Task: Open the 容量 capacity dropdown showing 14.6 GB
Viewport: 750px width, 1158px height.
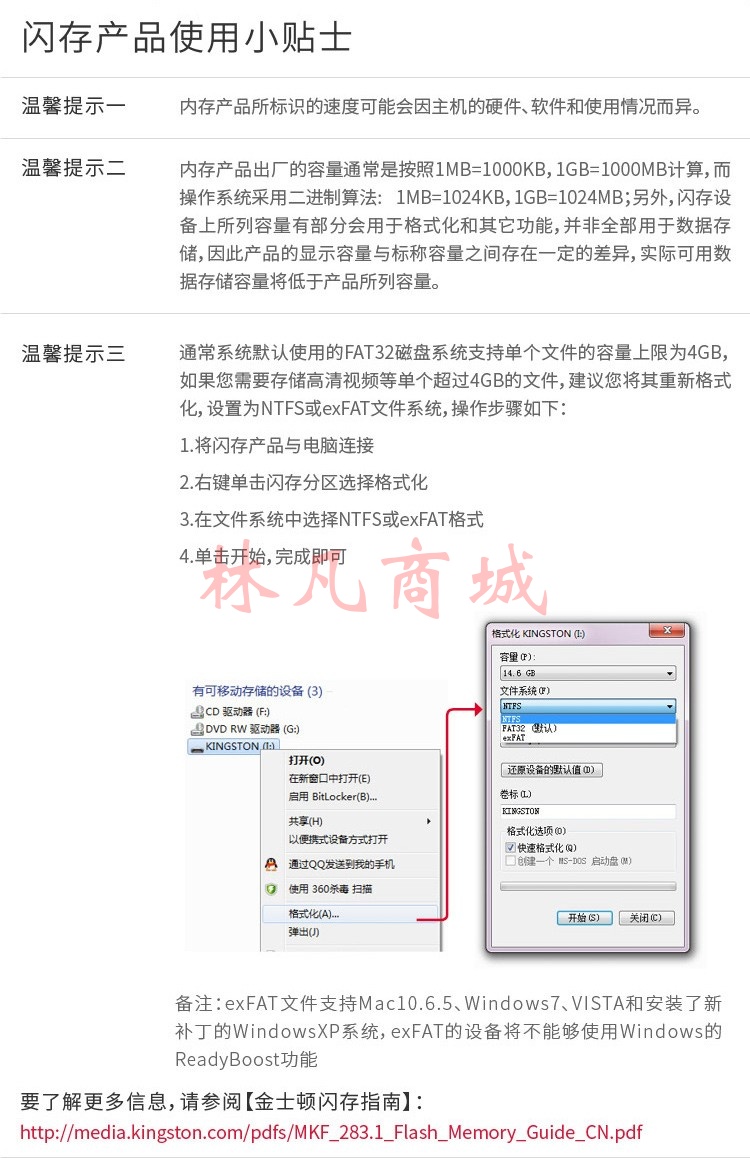Action: pyautogui.click(x=588, y=674)
